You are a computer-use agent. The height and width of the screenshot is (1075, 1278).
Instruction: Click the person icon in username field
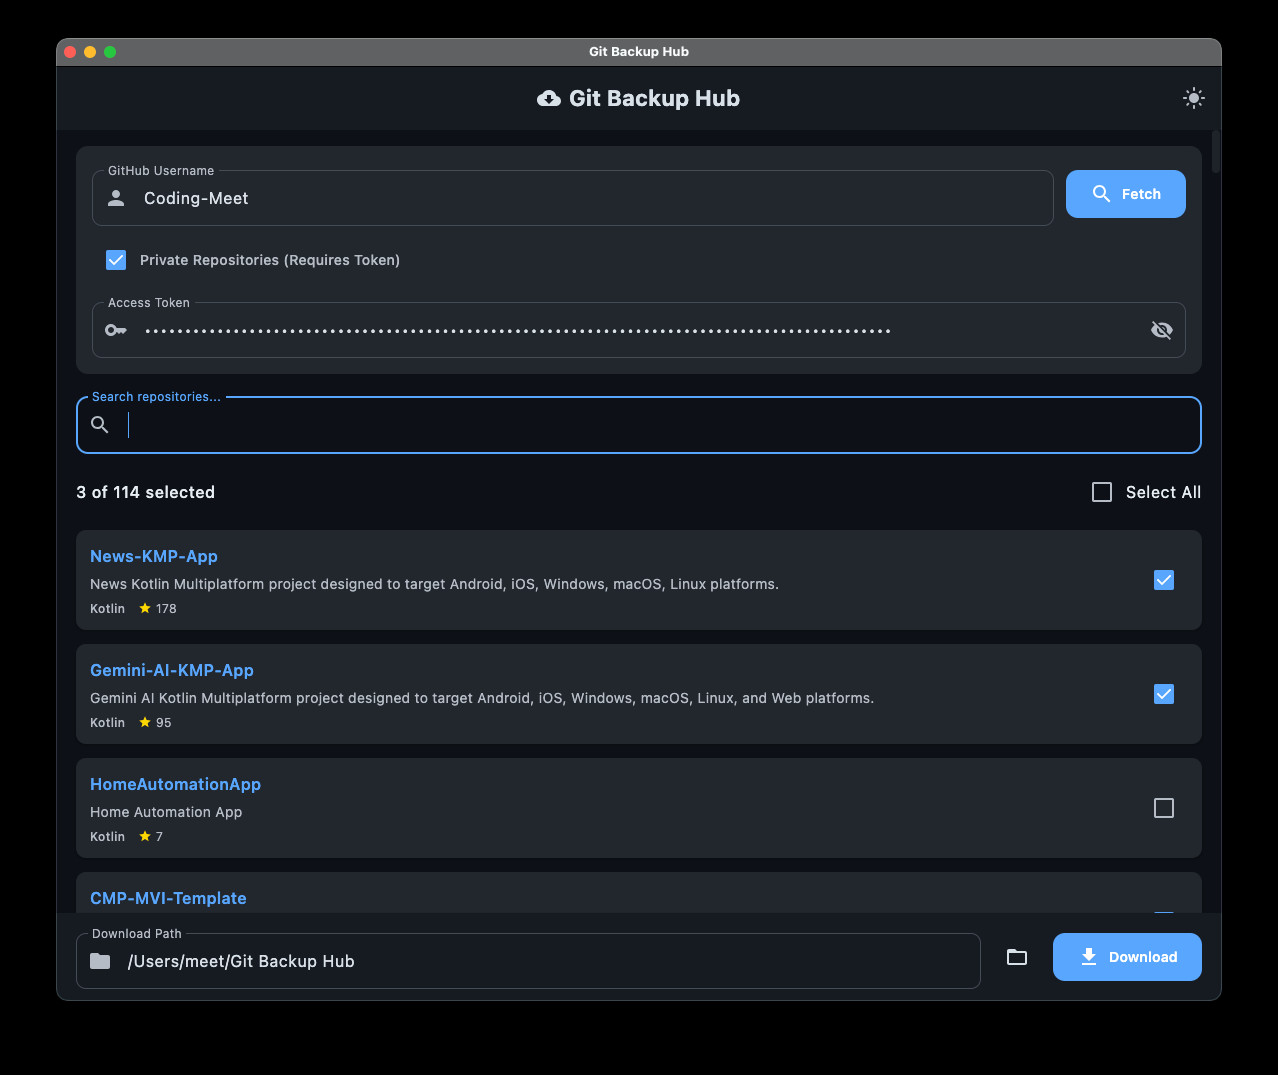[x=116, y=198]
